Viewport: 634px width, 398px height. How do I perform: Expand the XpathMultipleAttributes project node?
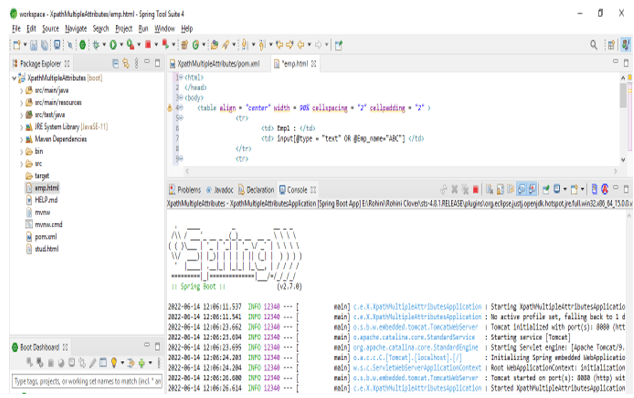pos(15,78)
